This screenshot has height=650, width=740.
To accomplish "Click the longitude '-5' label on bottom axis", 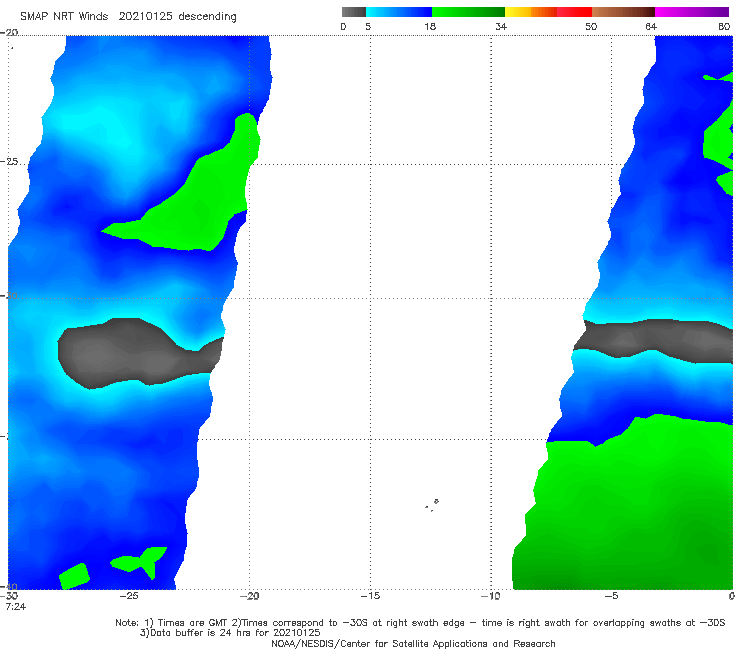I will (x=611, y=596).
